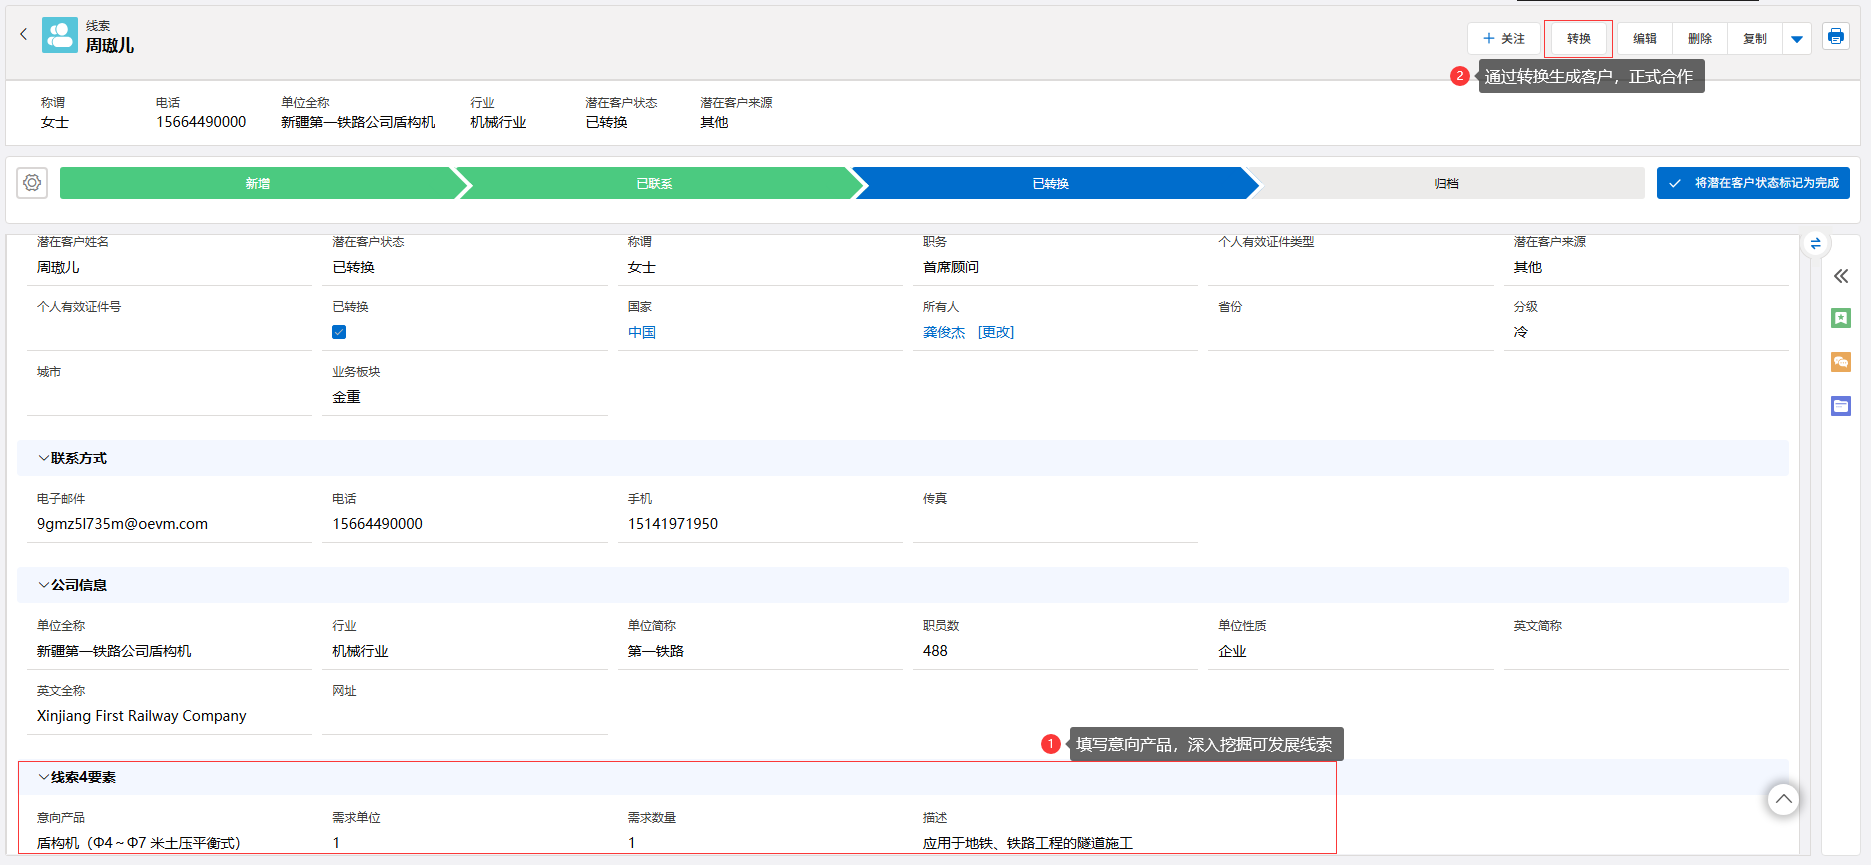Viewport: 1871px width, 865px height.
Task: Open the orange chat icon in the right sidebar
Action: coord(1841,362)
